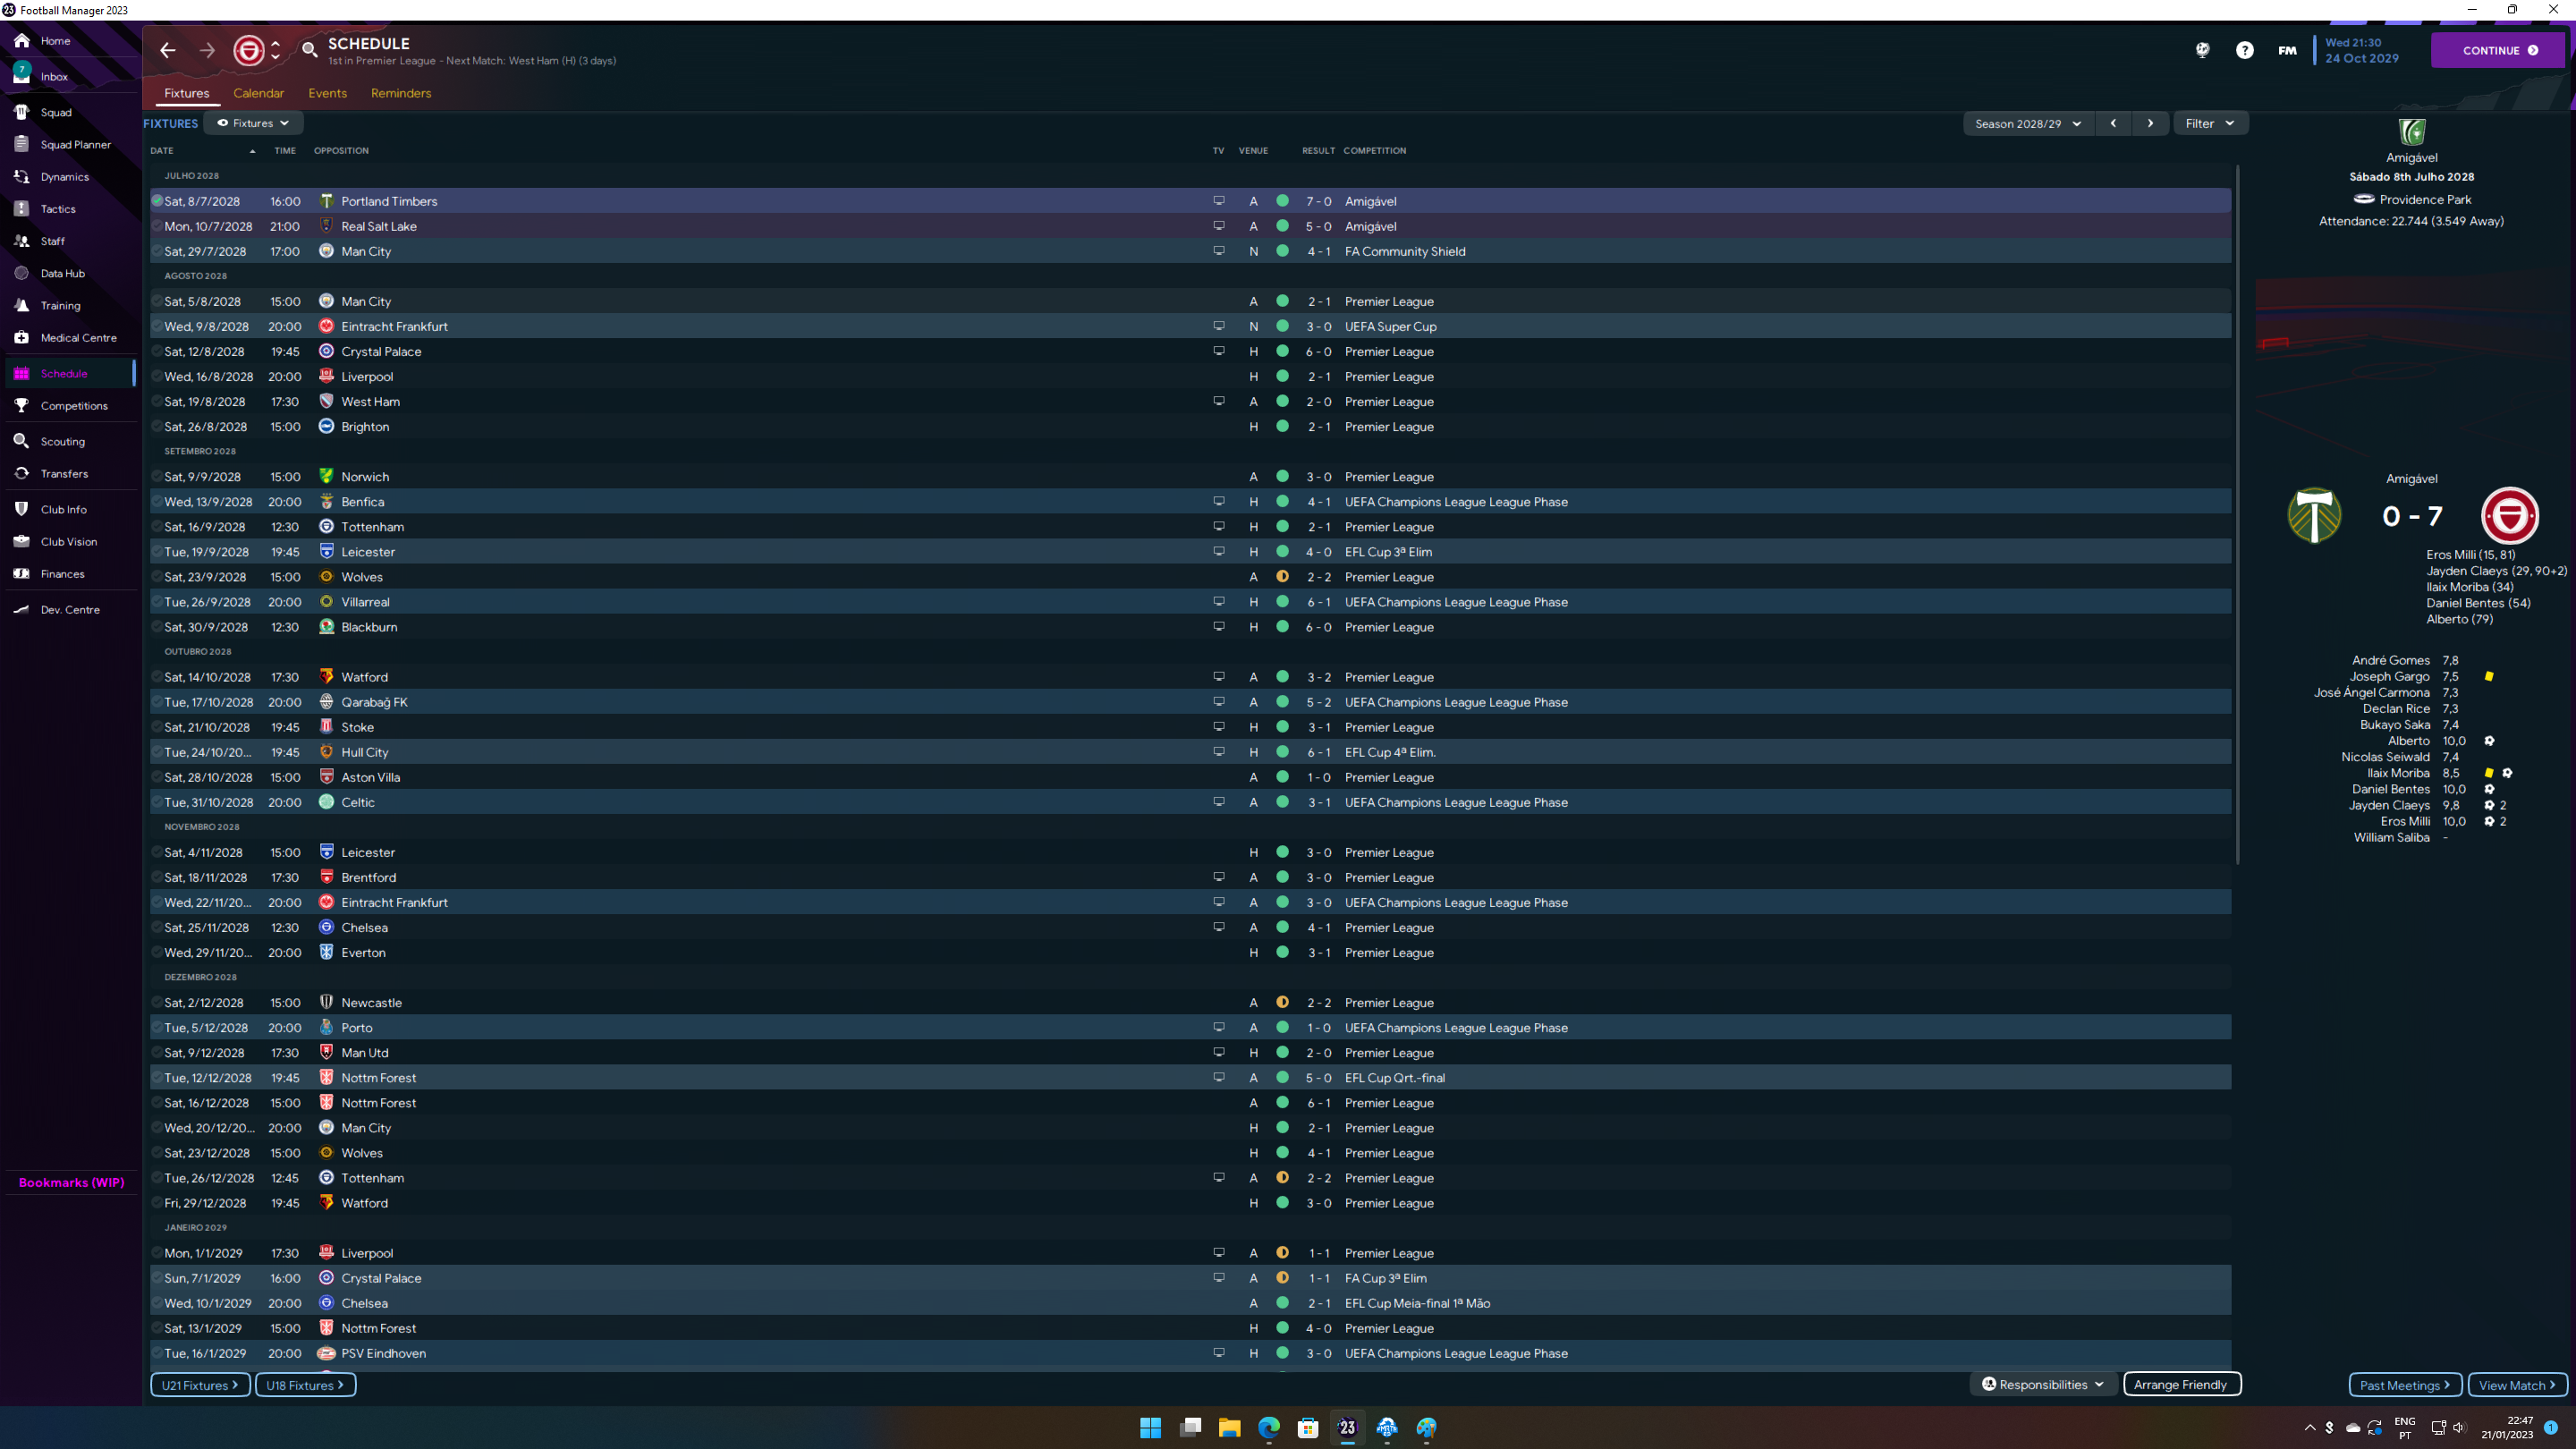Click the FM menu icon
This screenshot has width=2576, height=1449.
click(2287, 50)
